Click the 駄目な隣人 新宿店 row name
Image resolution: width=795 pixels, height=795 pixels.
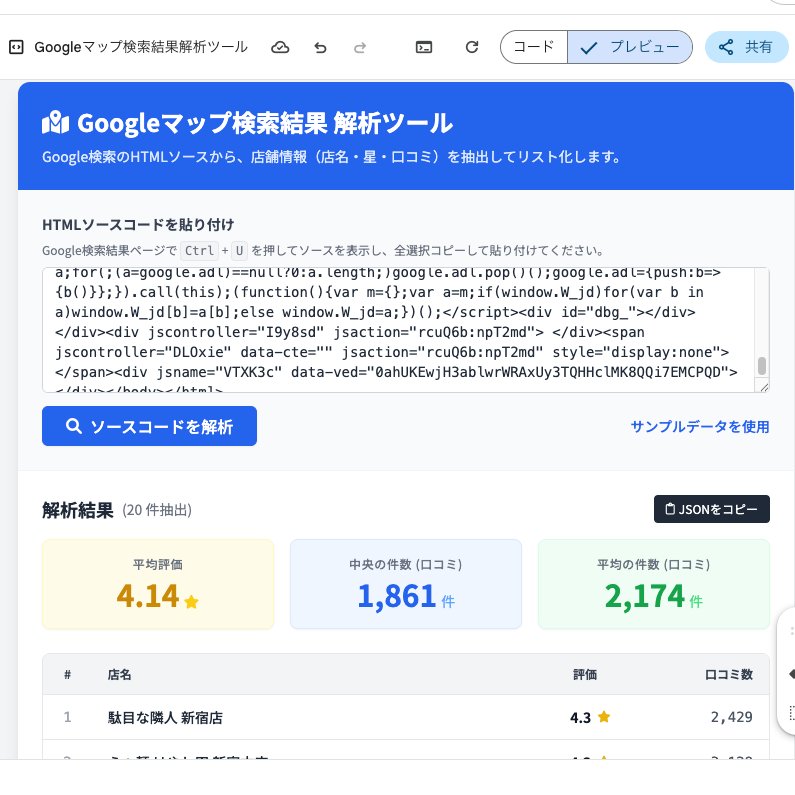pyautogui.click(x=165, y=717)
